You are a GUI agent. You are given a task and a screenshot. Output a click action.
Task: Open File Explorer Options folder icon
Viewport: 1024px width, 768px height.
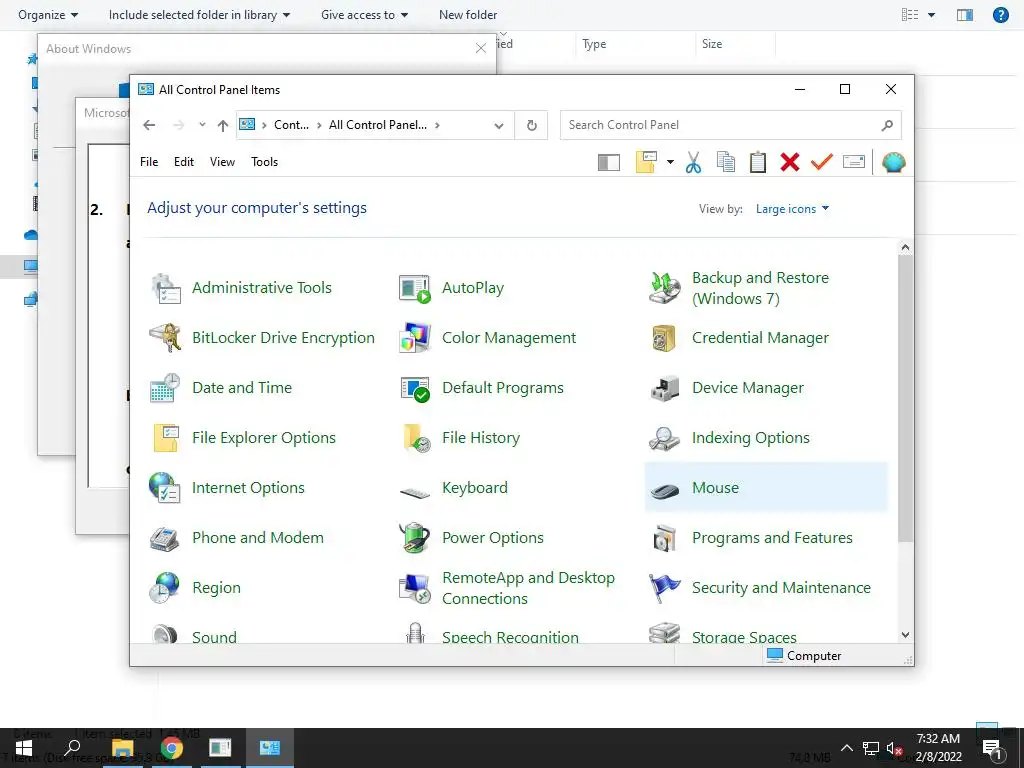pos(165,438)
